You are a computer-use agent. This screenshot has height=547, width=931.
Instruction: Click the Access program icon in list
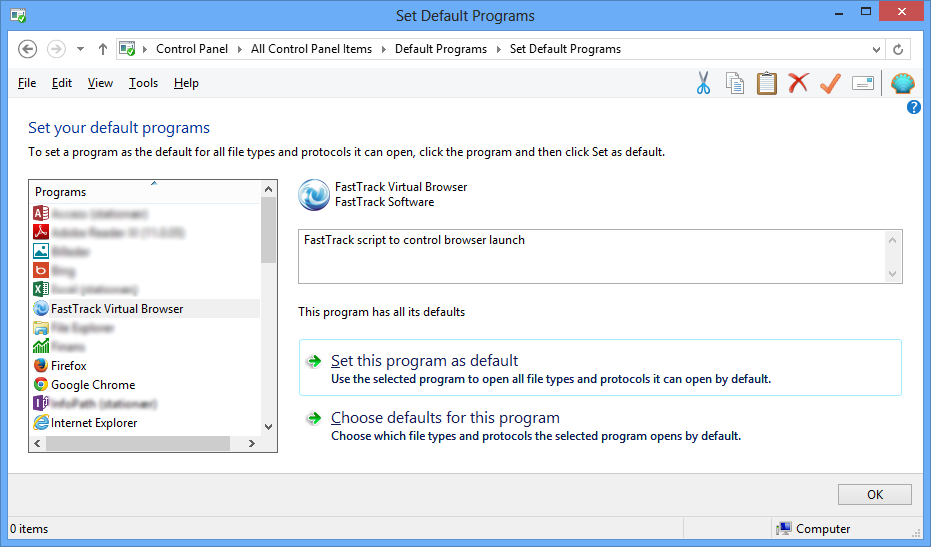41,213
